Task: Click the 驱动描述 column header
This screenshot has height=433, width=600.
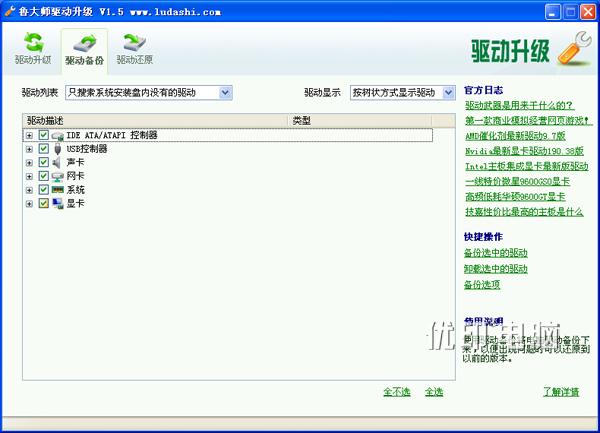Action: pos(155,121)
